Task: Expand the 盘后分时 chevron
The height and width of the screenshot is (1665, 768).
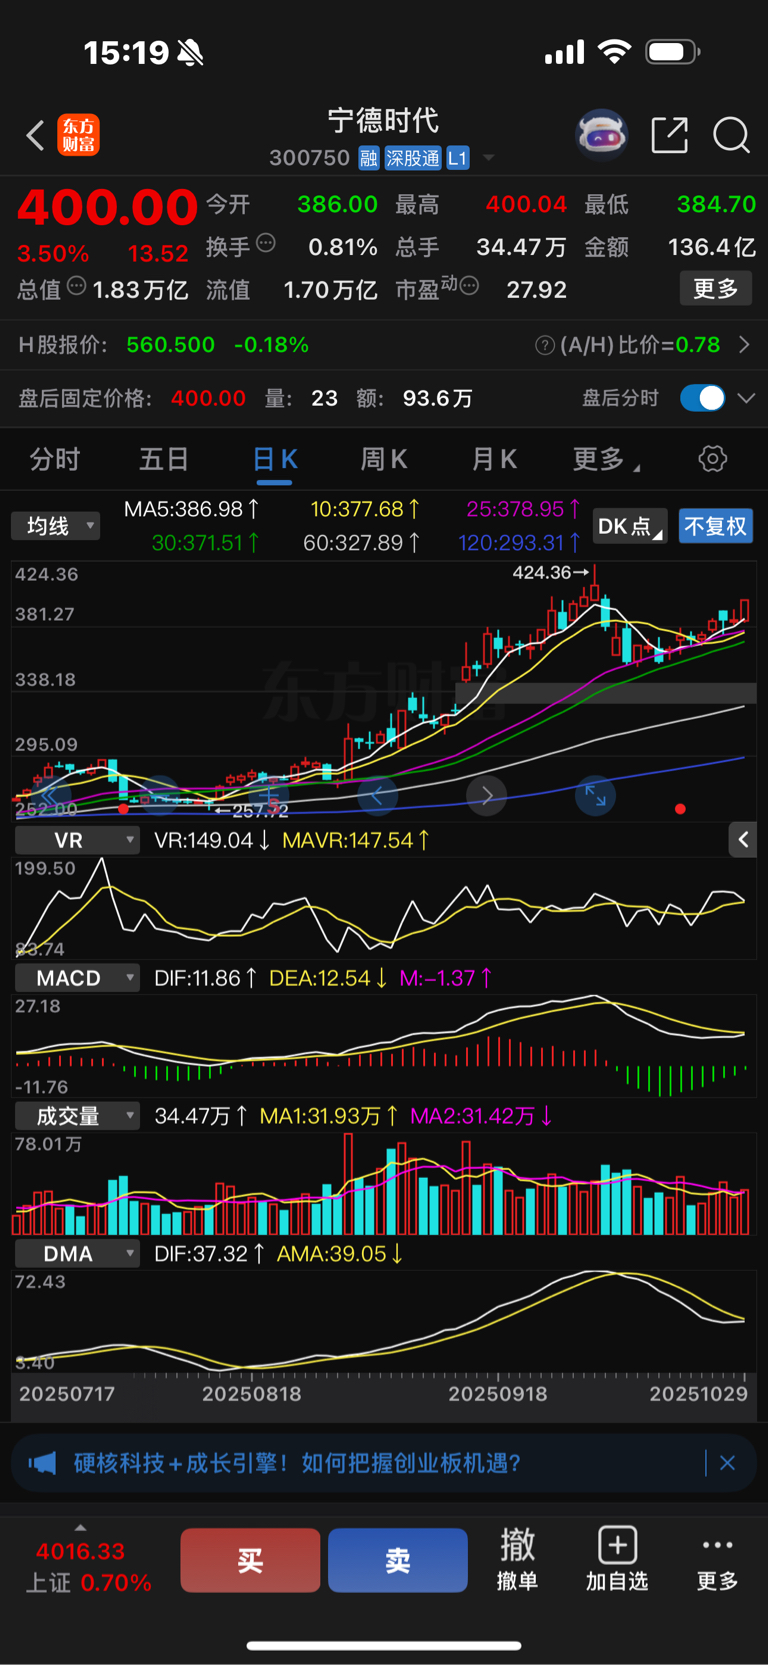Action: pos(746,398)
